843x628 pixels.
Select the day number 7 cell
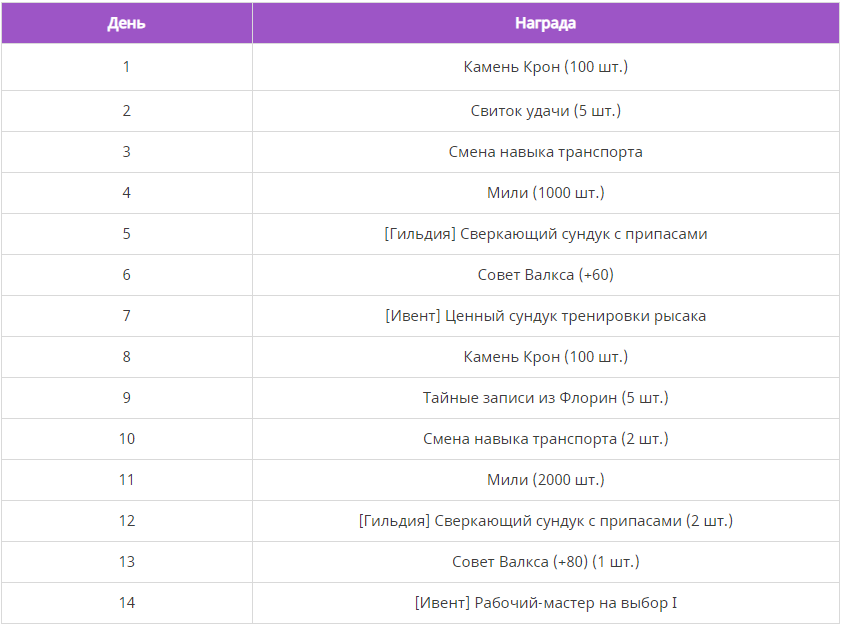126,316
